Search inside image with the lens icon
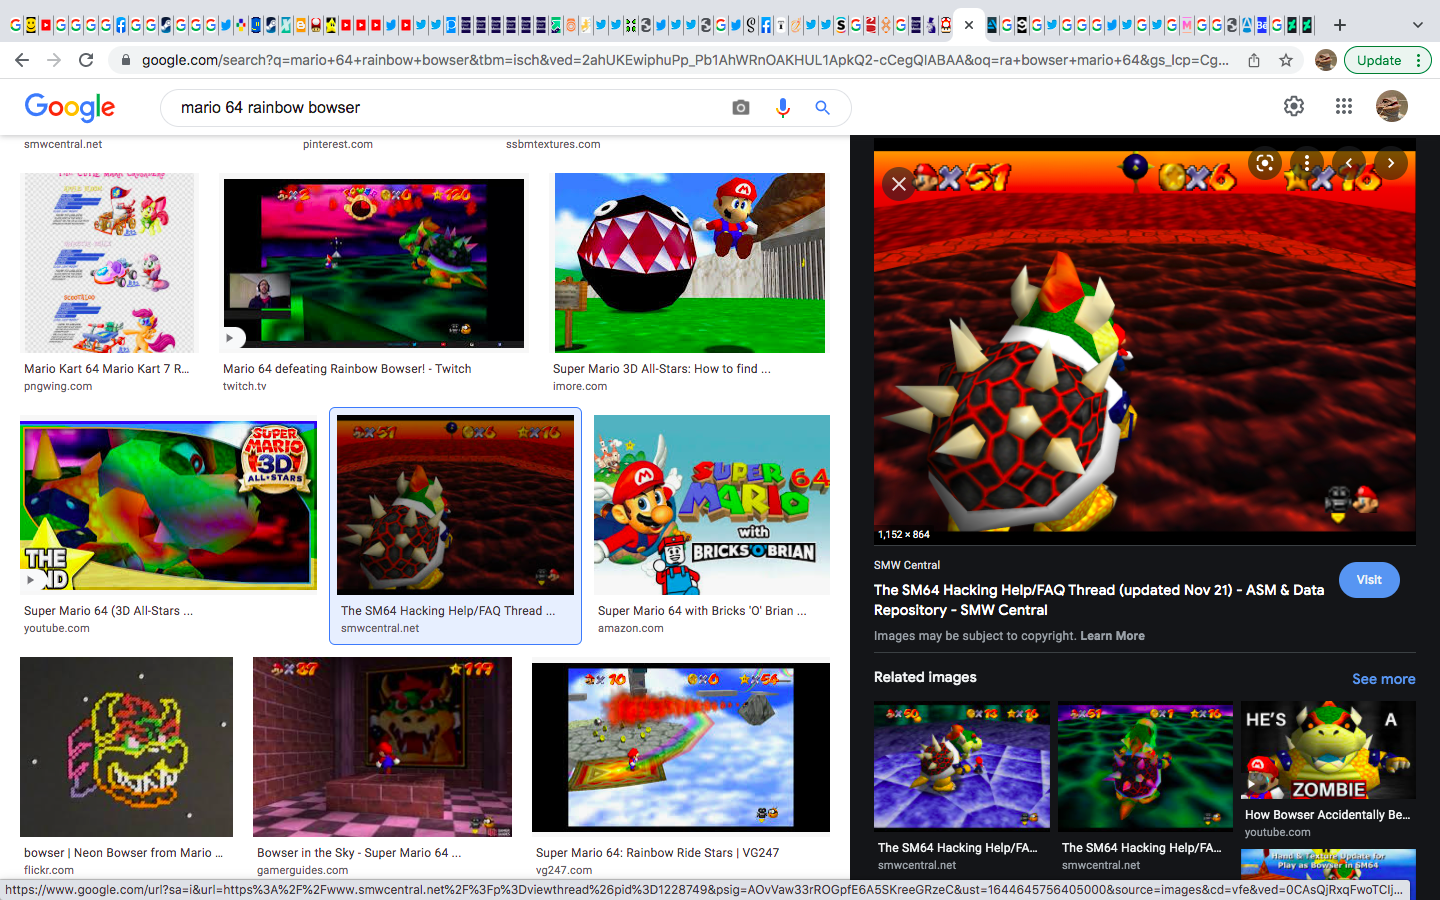 click(x=1265, y=163)
